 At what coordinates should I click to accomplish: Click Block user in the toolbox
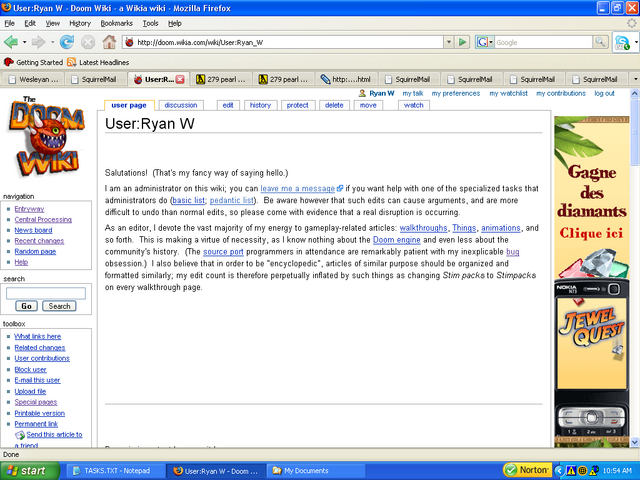click(30, 369)
